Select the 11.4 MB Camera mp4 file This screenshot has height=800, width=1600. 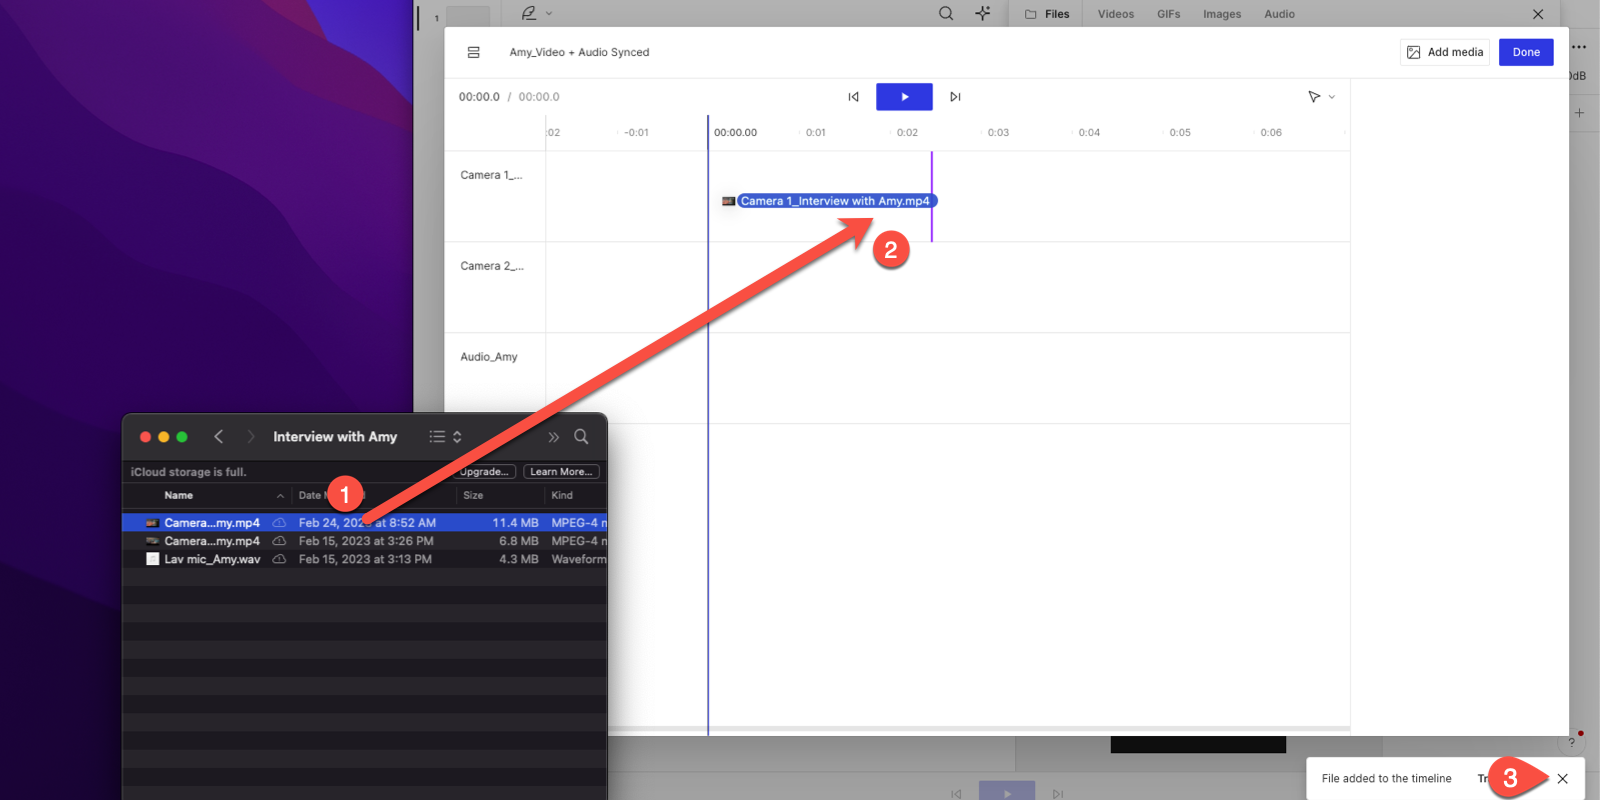click(364, 523)
